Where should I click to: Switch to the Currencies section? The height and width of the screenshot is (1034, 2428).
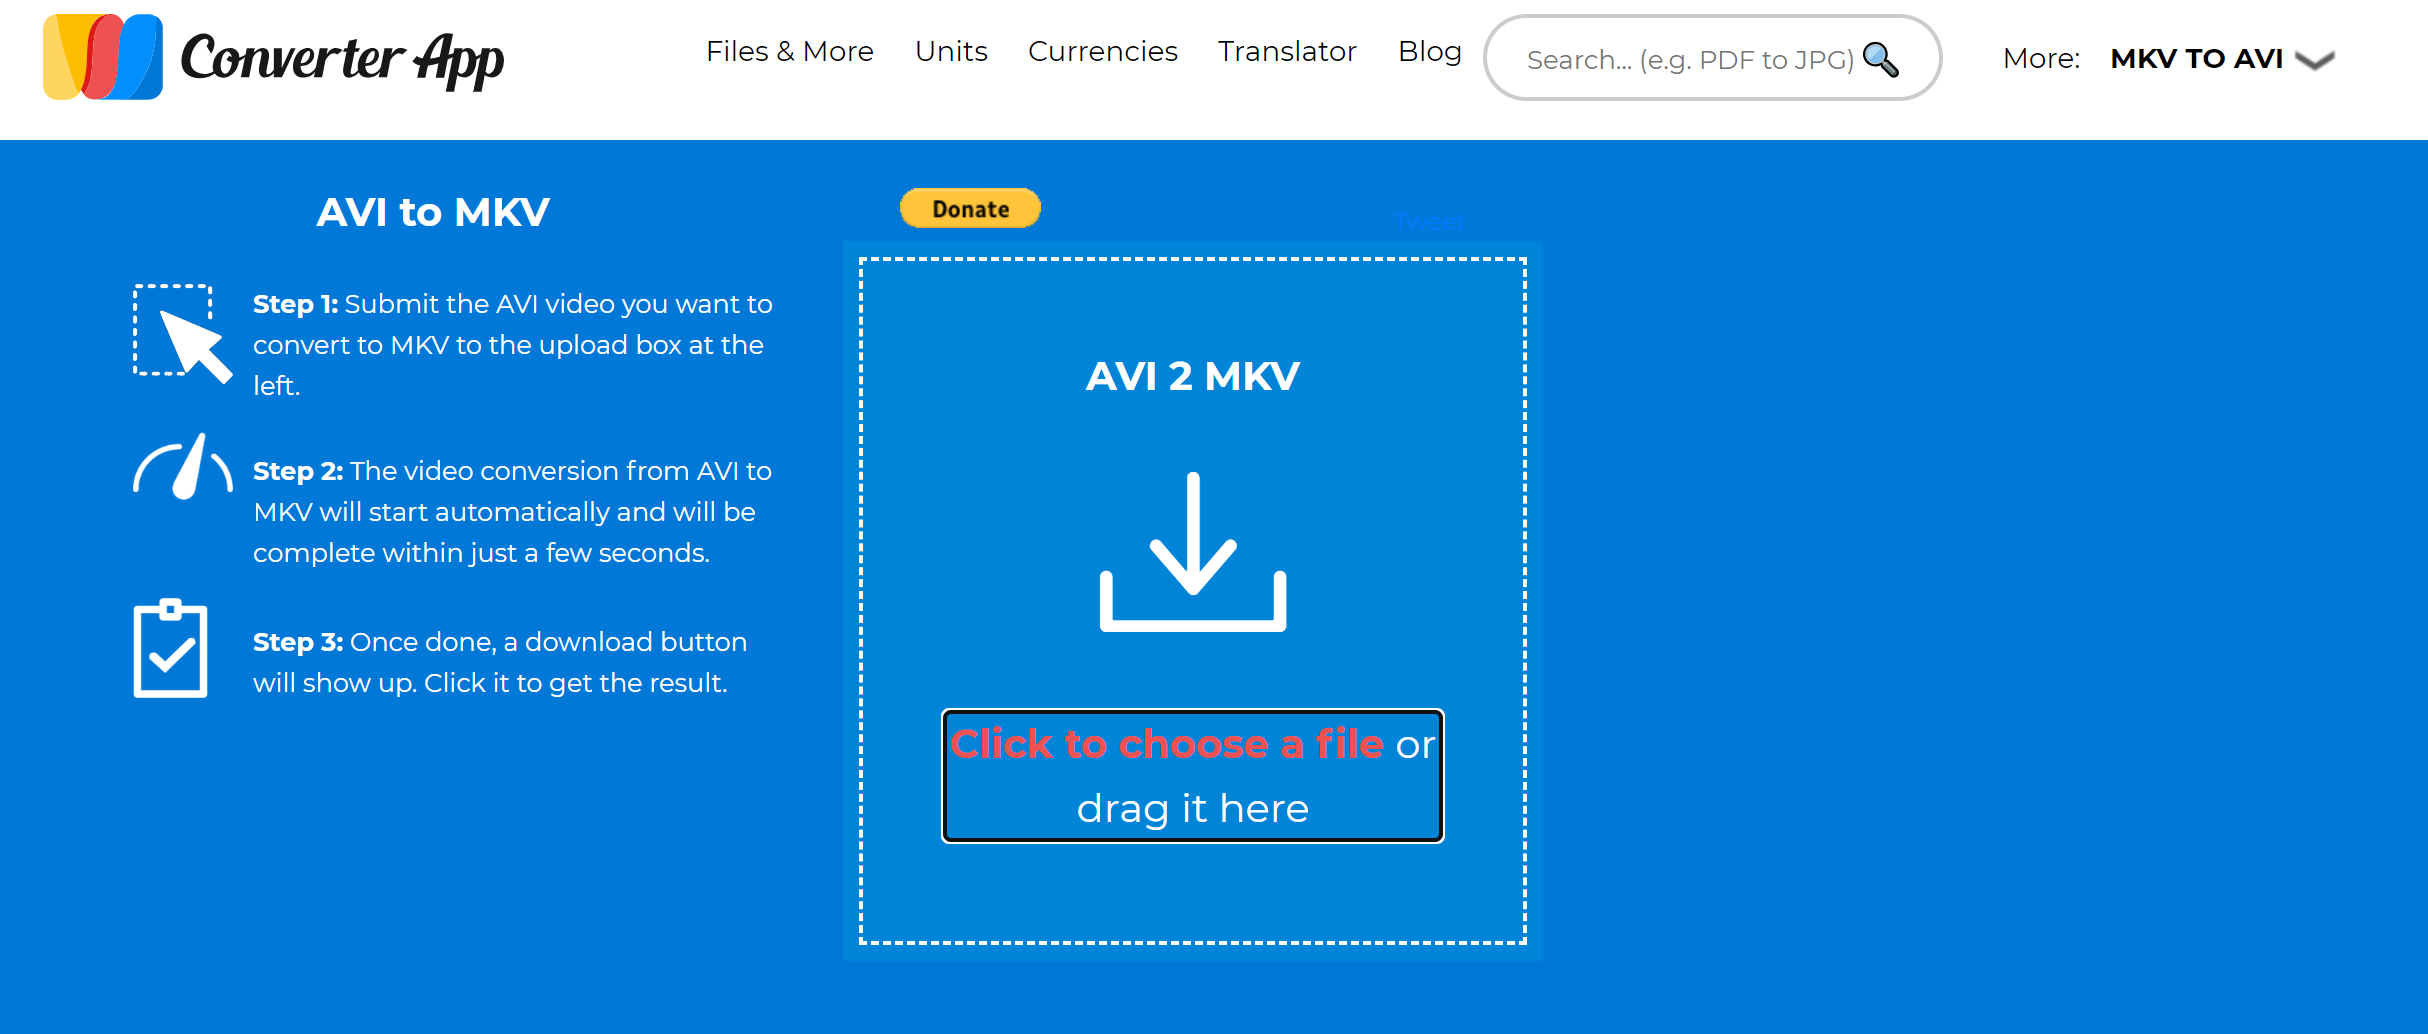(x=1102, y=51)
